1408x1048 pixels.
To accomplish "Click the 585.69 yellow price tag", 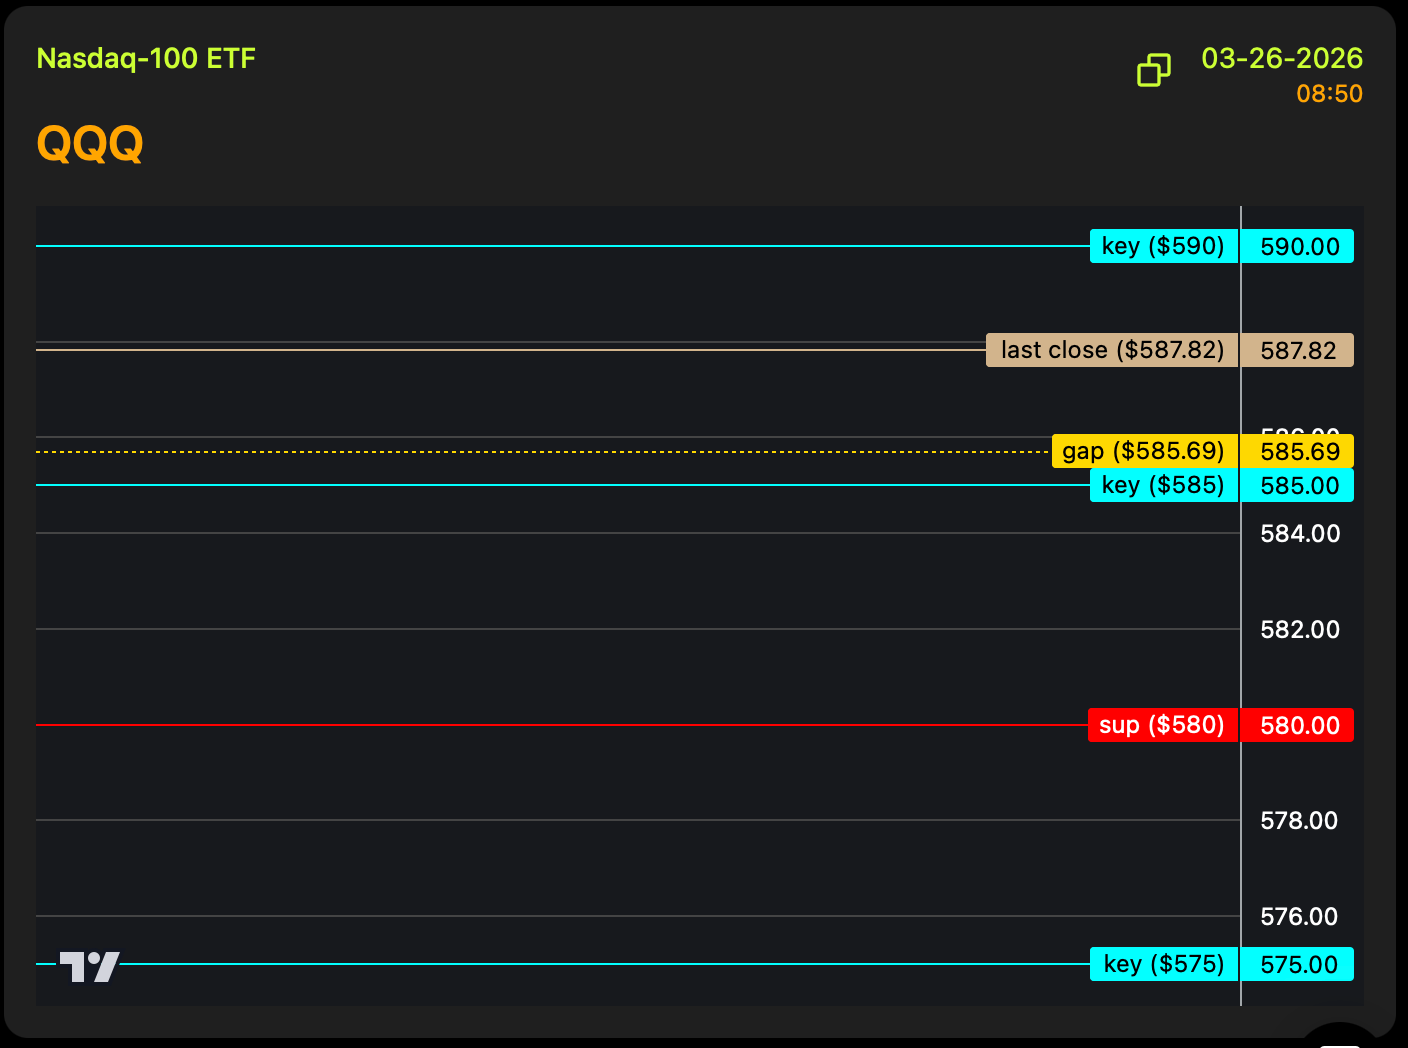I will 1298,451.
